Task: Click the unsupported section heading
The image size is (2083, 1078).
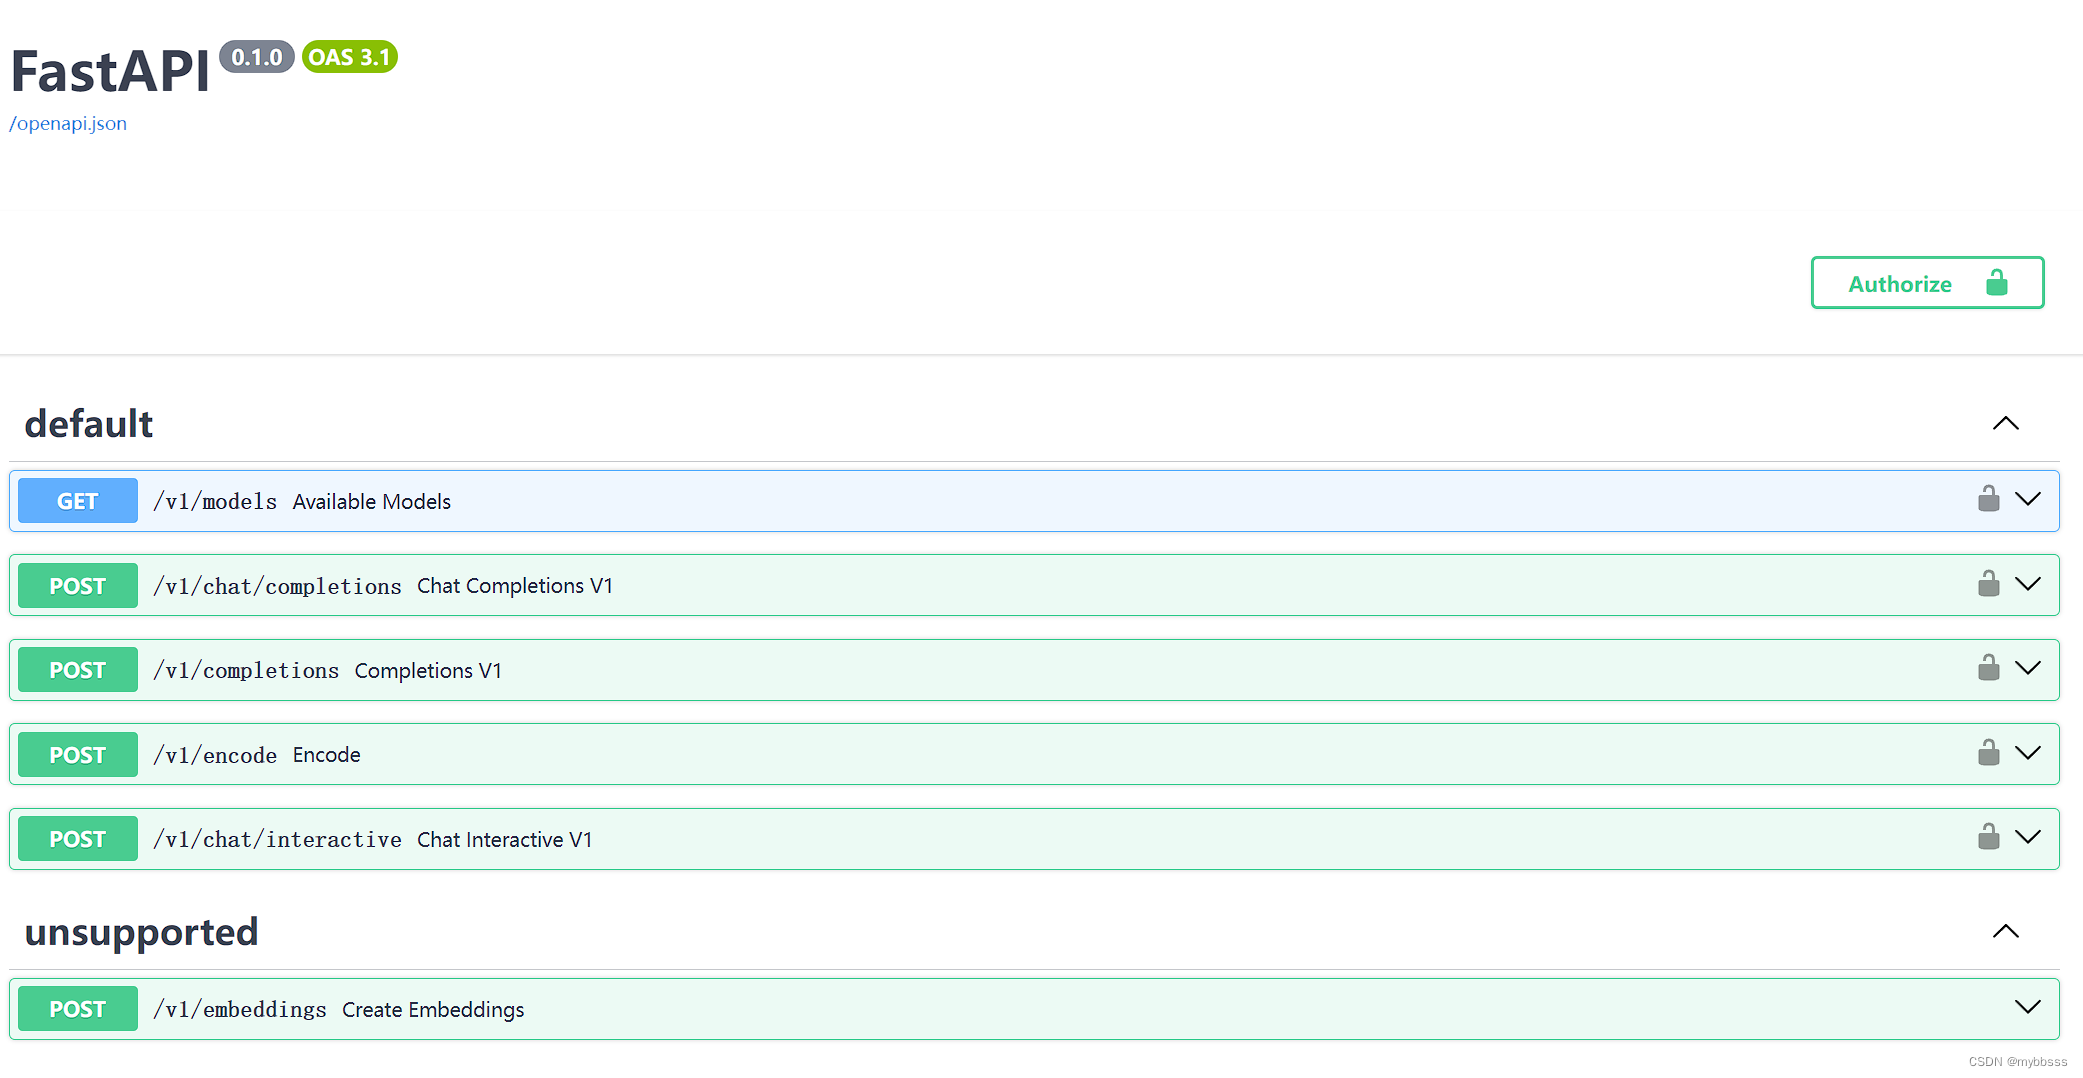Action: pos(141,932)
